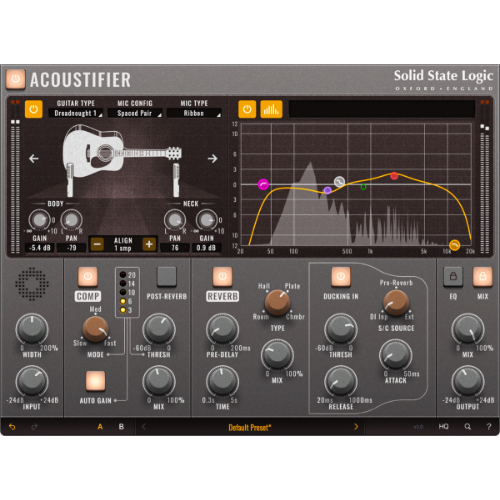Select the green EQ band node

coord(363,187)
